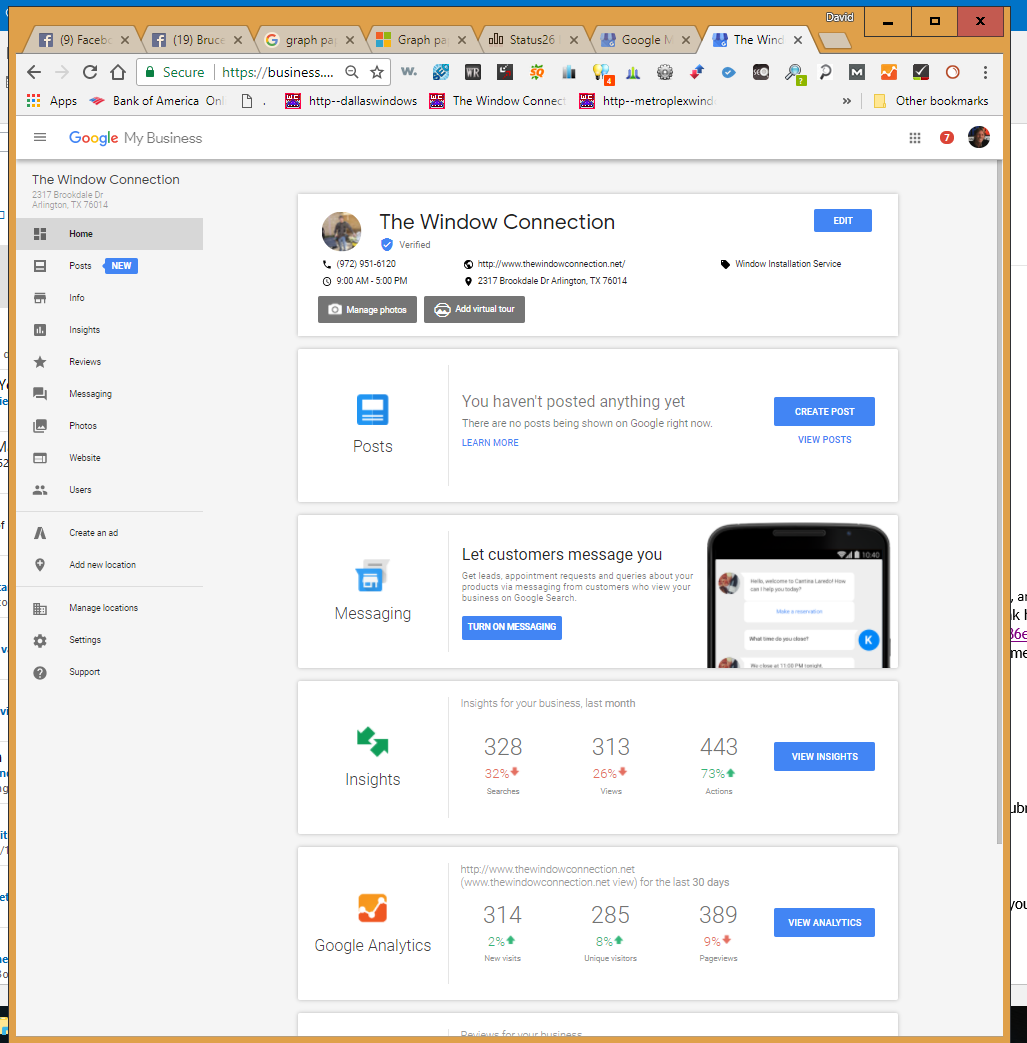Click the Manage locations building icon
The width and height of the screenshot is (1027, 1043).
(x=40, y=608)
